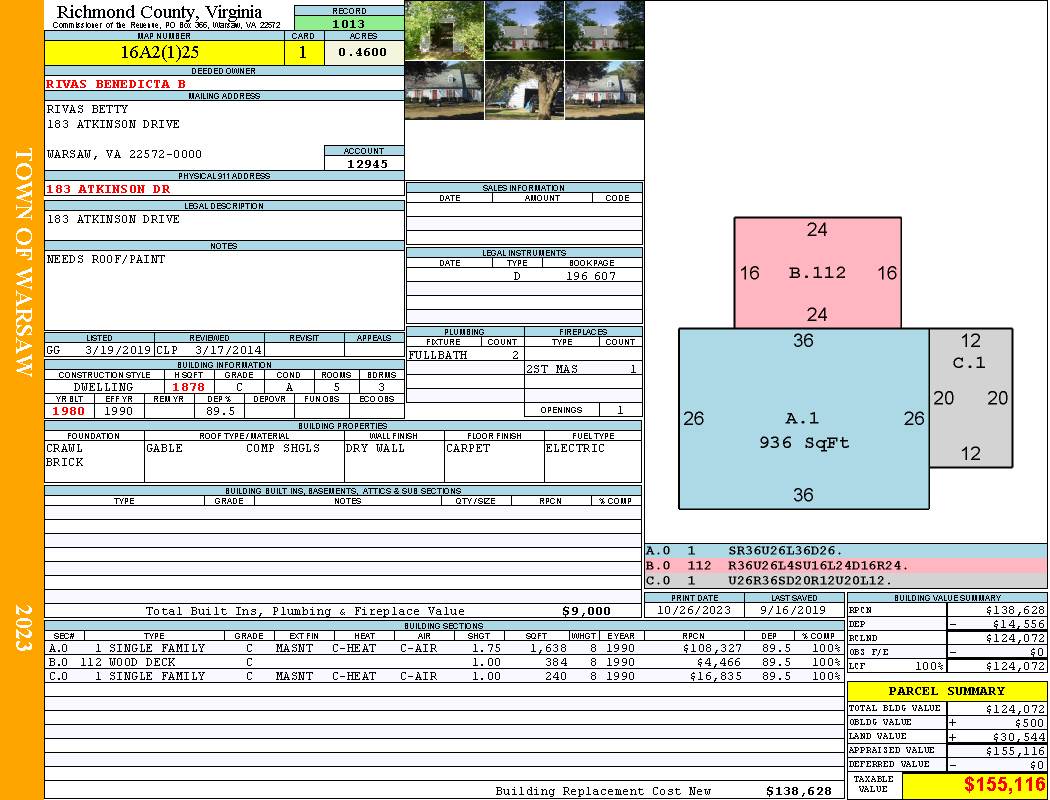This screenshot has width=1050, height=800.
Task: Click the SALES INFORMATION header
Action: [x=524, y=188]
